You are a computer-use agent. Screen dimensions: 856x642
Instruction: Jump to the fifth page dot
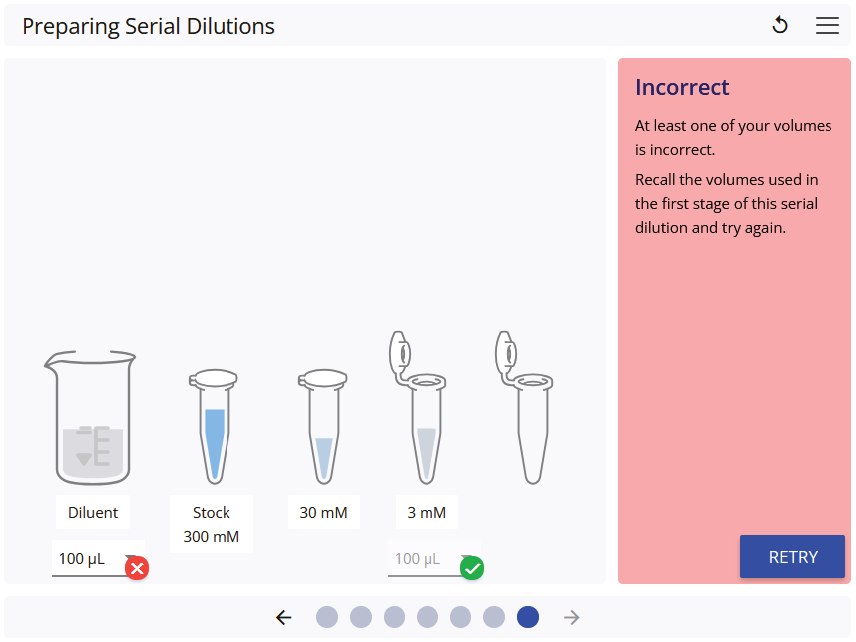click(x=461, y=617)
